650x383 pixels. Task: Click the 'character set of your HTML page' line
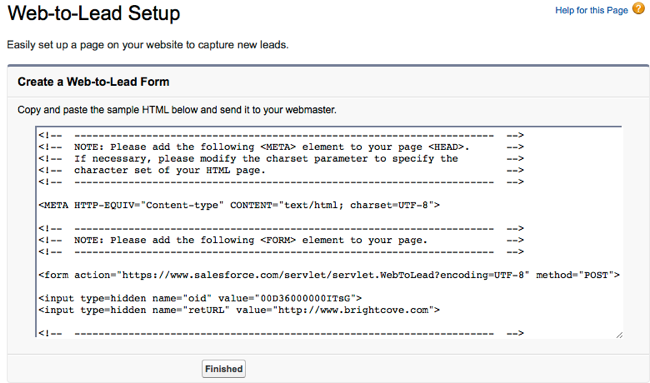[281, 170]
